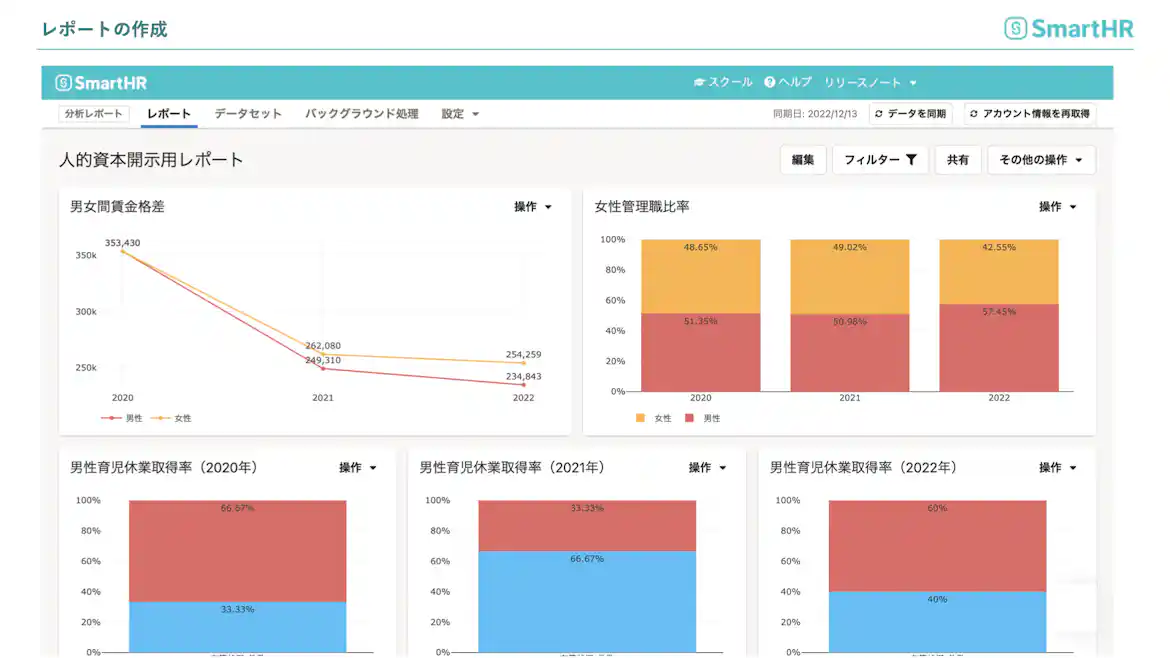
Task: Click the 共有 button
Action: tap(958, 159)
